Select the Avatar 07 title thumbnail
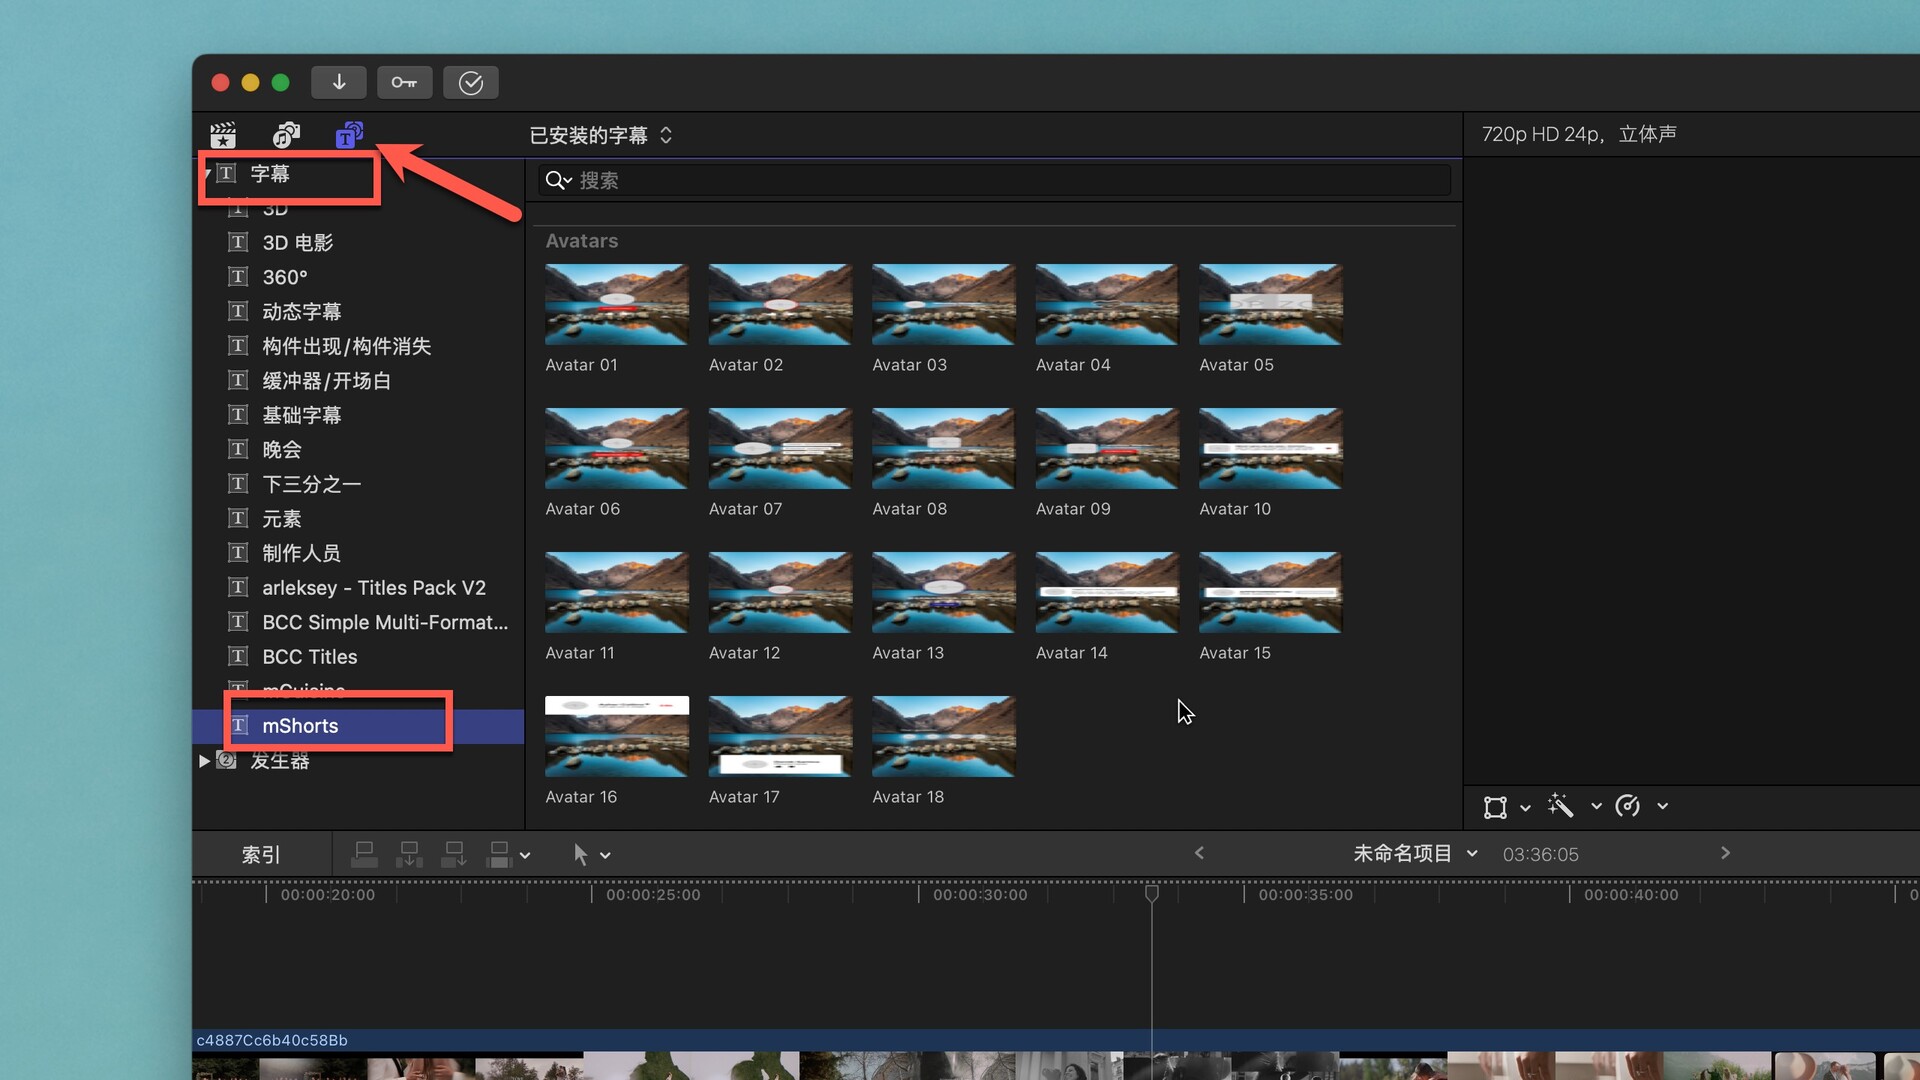Screen dimensions: 1920x1080 click(780, 448)
